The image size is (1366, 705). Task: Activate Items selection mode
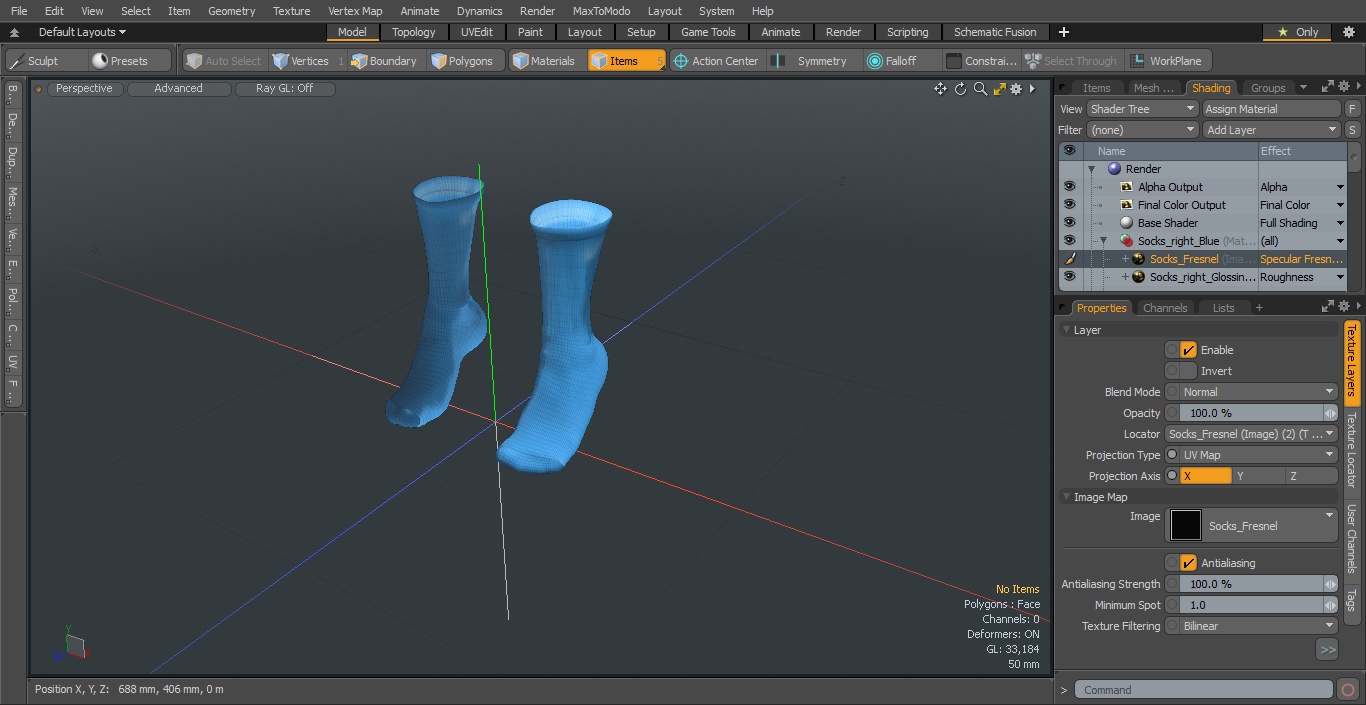tap(626, 61)
